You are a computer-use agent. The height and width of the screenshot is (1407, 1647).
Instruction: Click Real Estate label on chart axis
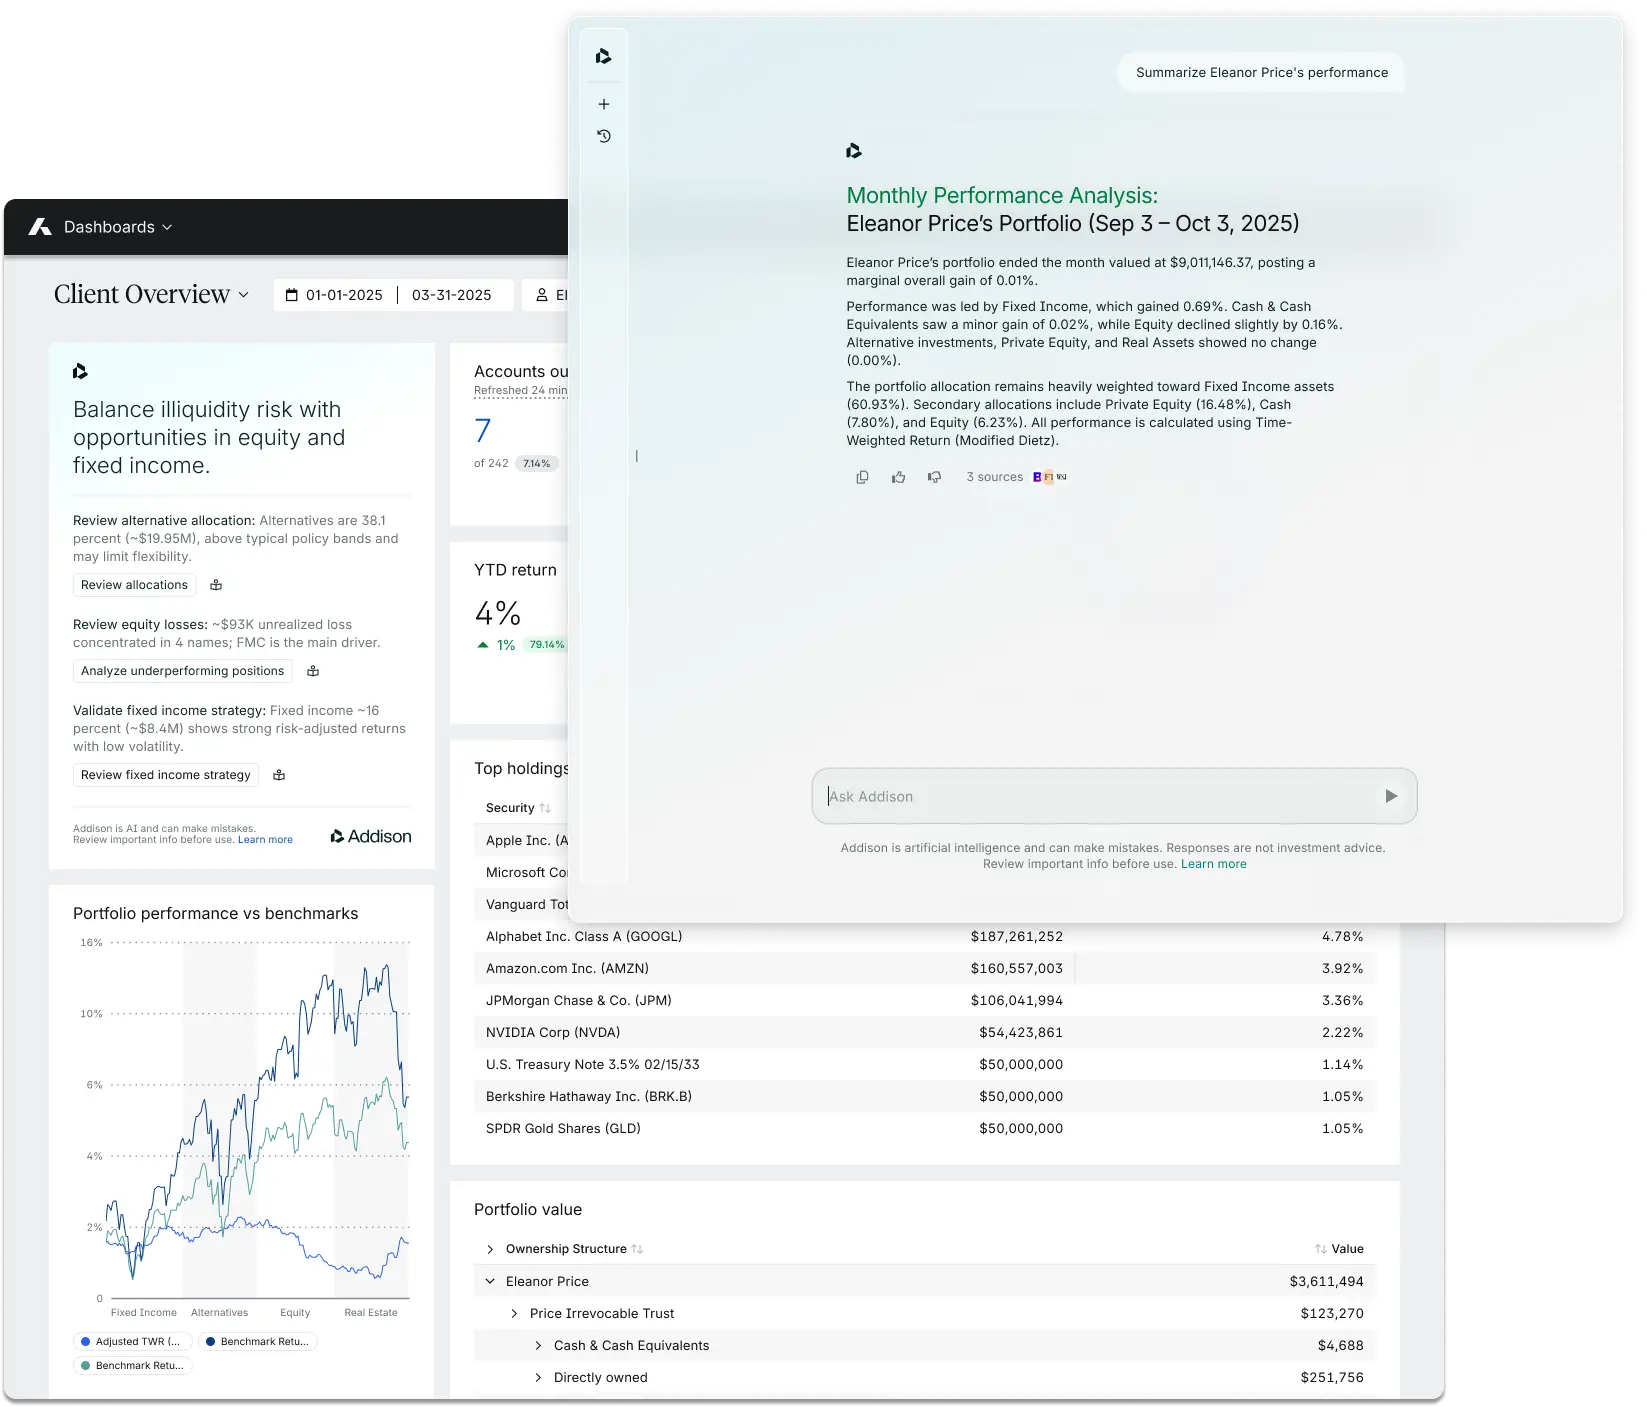[x=371, y=1313]
